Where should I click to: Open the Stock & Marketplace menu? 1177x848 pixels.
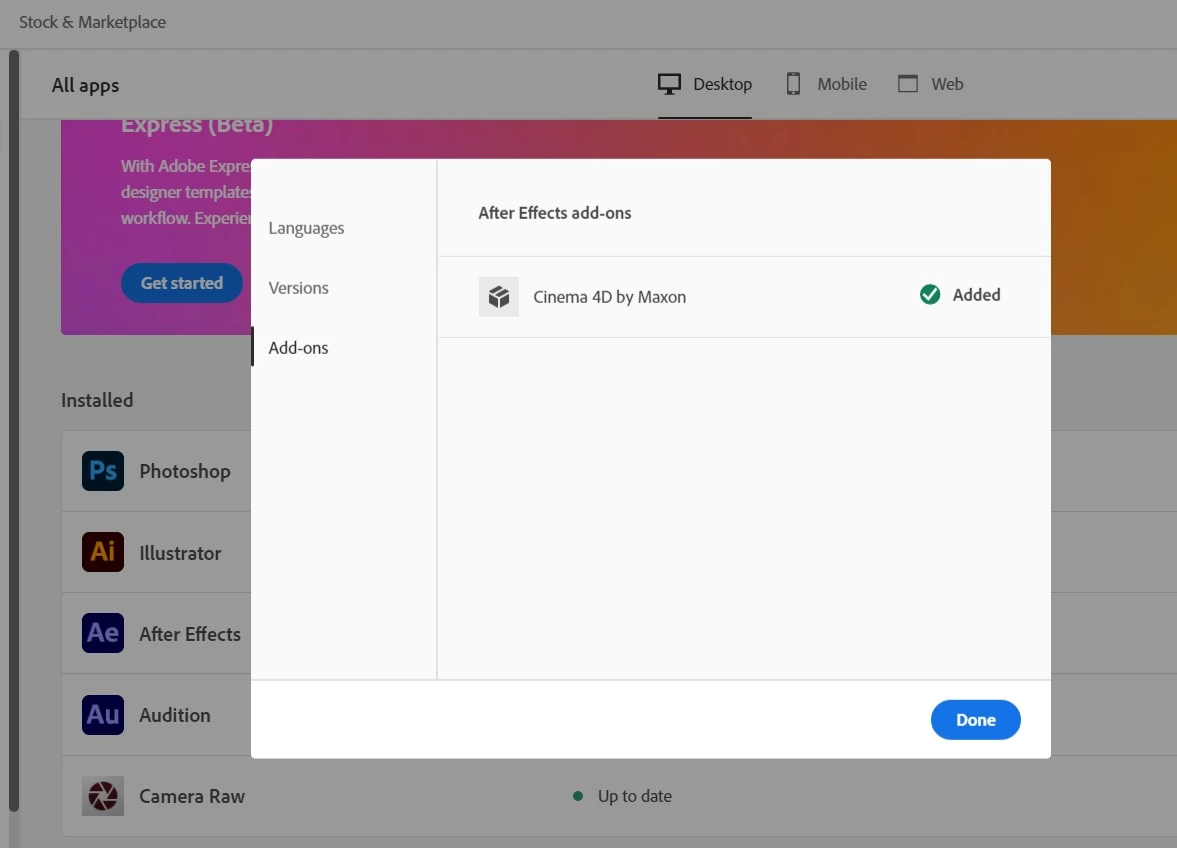(92, 23)
